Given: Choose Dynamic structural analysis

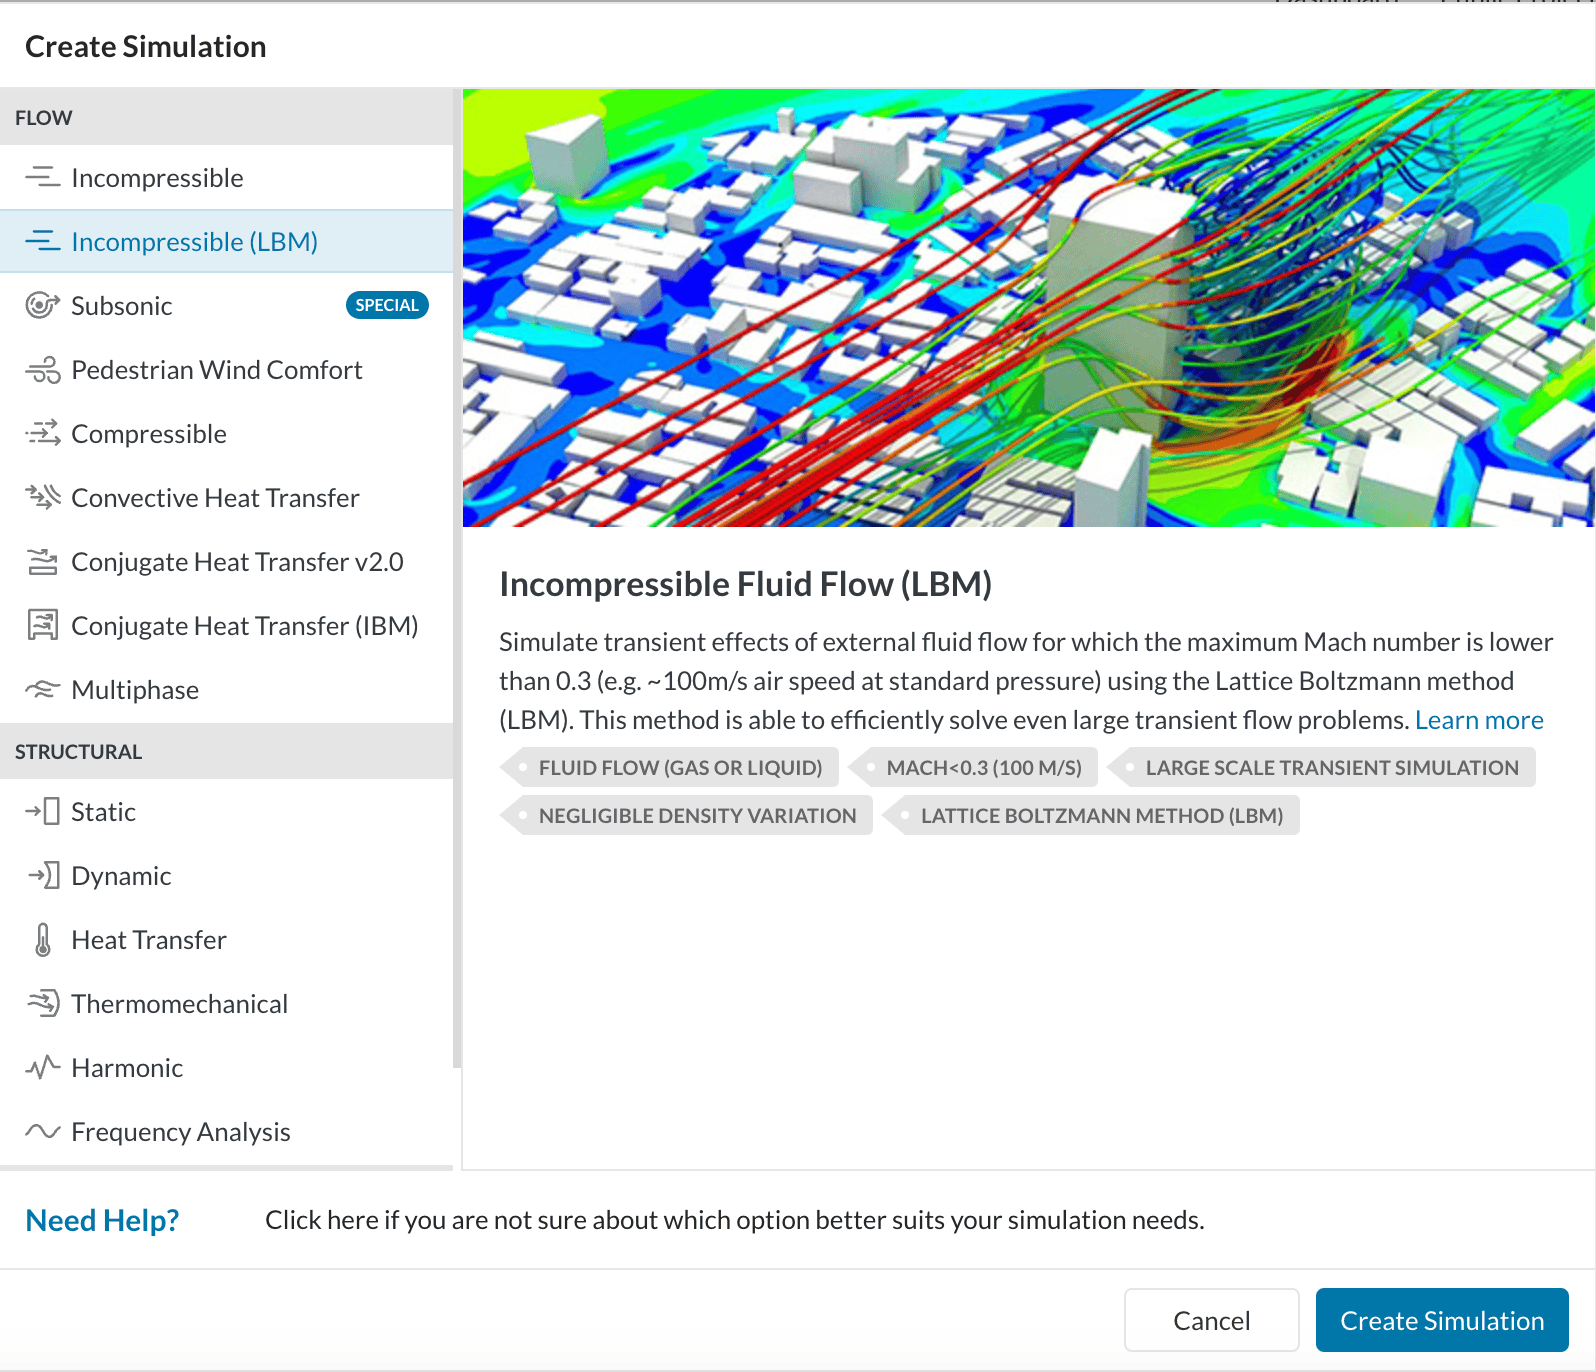Looking at the screenshot, I should point(121,876).
